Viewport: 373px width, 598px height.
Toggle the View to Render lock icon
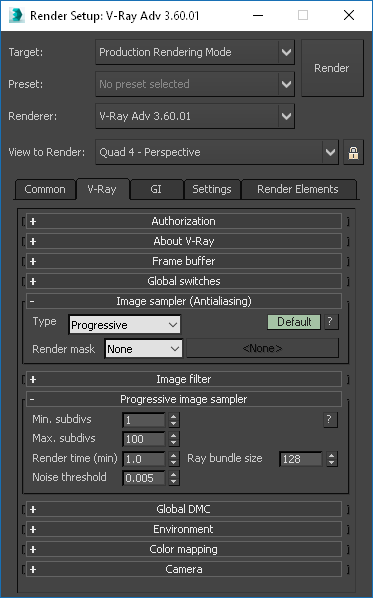point(353,152)
